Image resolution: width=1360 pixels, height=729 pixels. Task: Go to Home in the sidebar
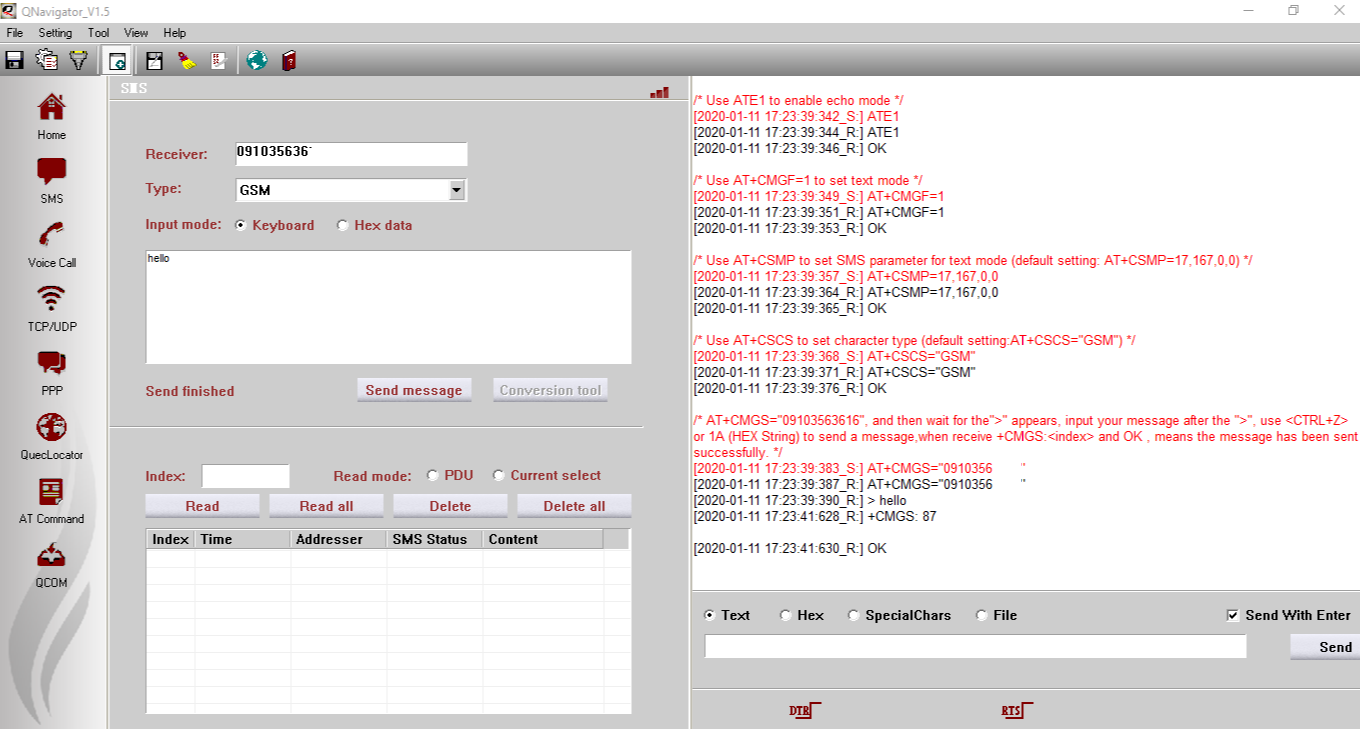click(51, 116)
